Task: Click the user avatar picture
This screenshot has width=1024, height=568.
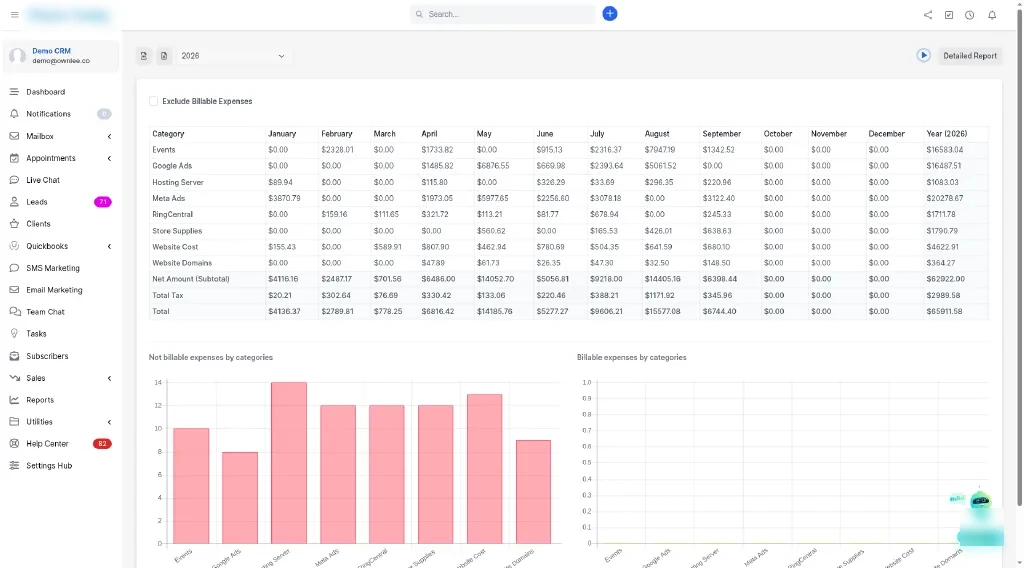Action: (x=18, y=55)
